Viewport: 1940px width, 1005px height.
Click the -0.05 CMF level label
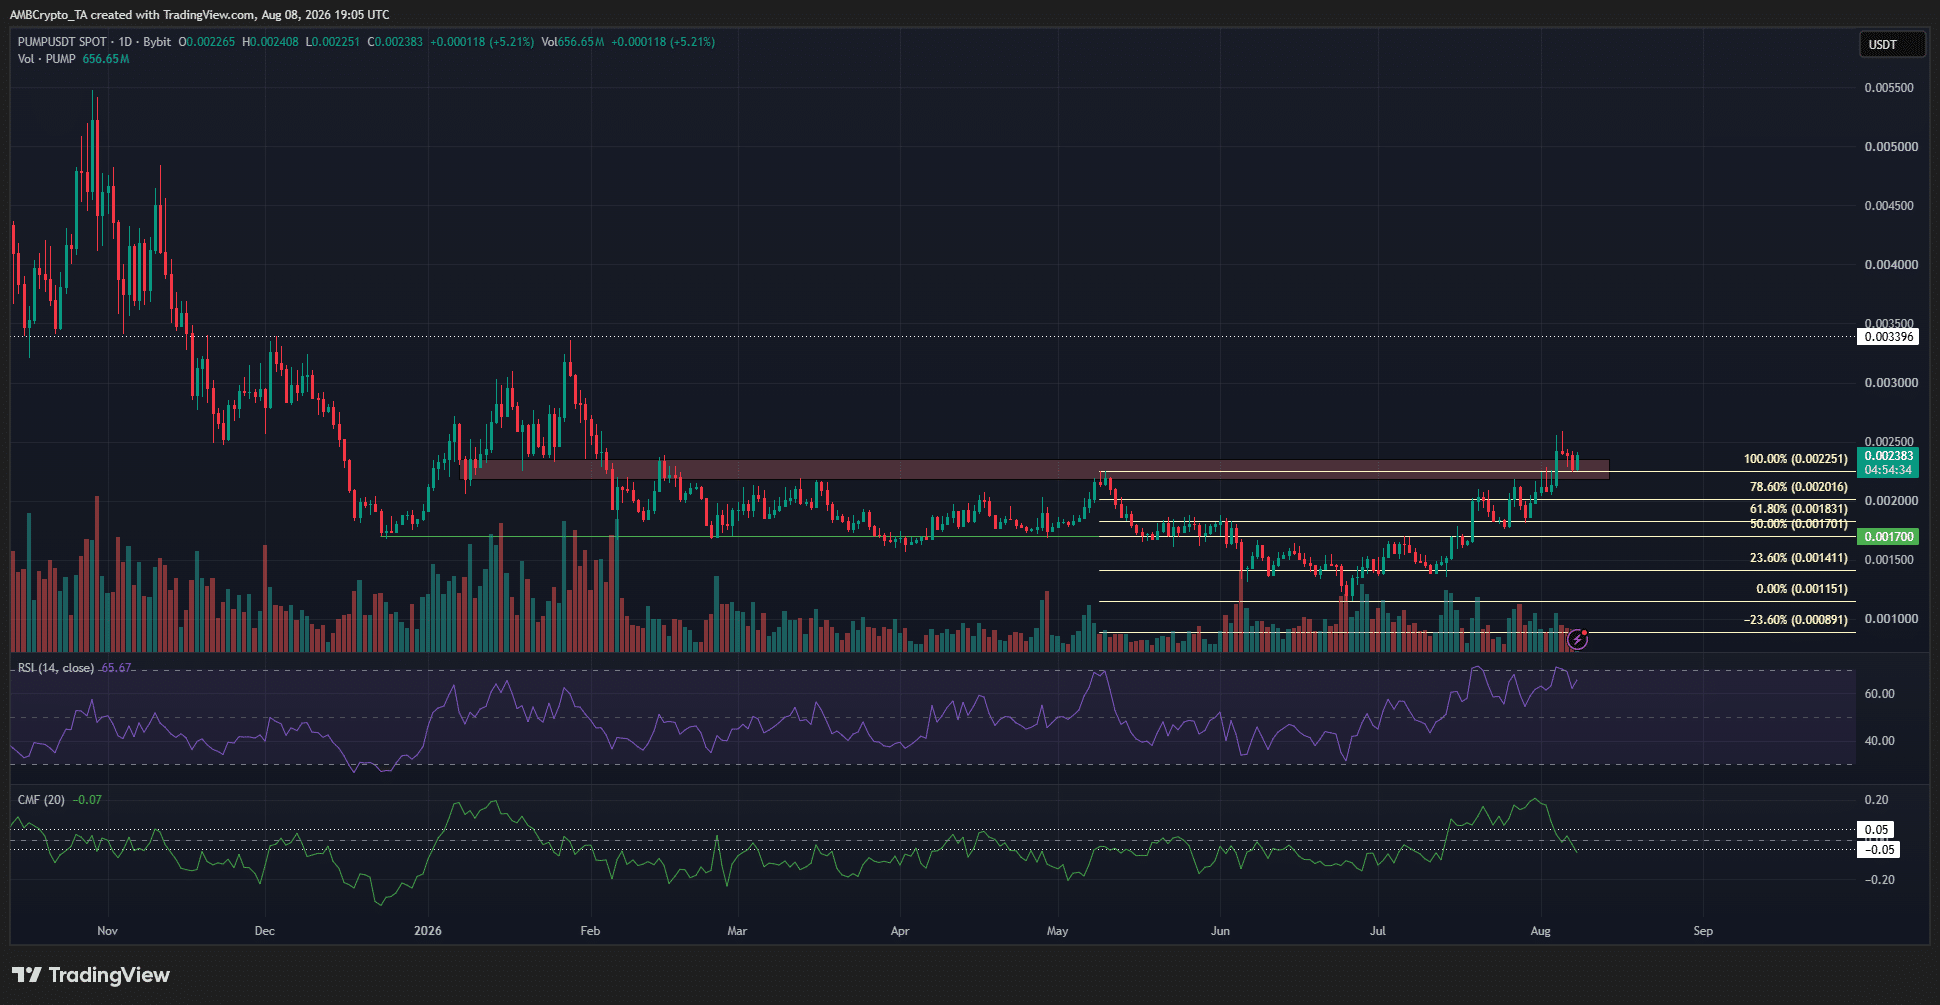click(1878, 850)
